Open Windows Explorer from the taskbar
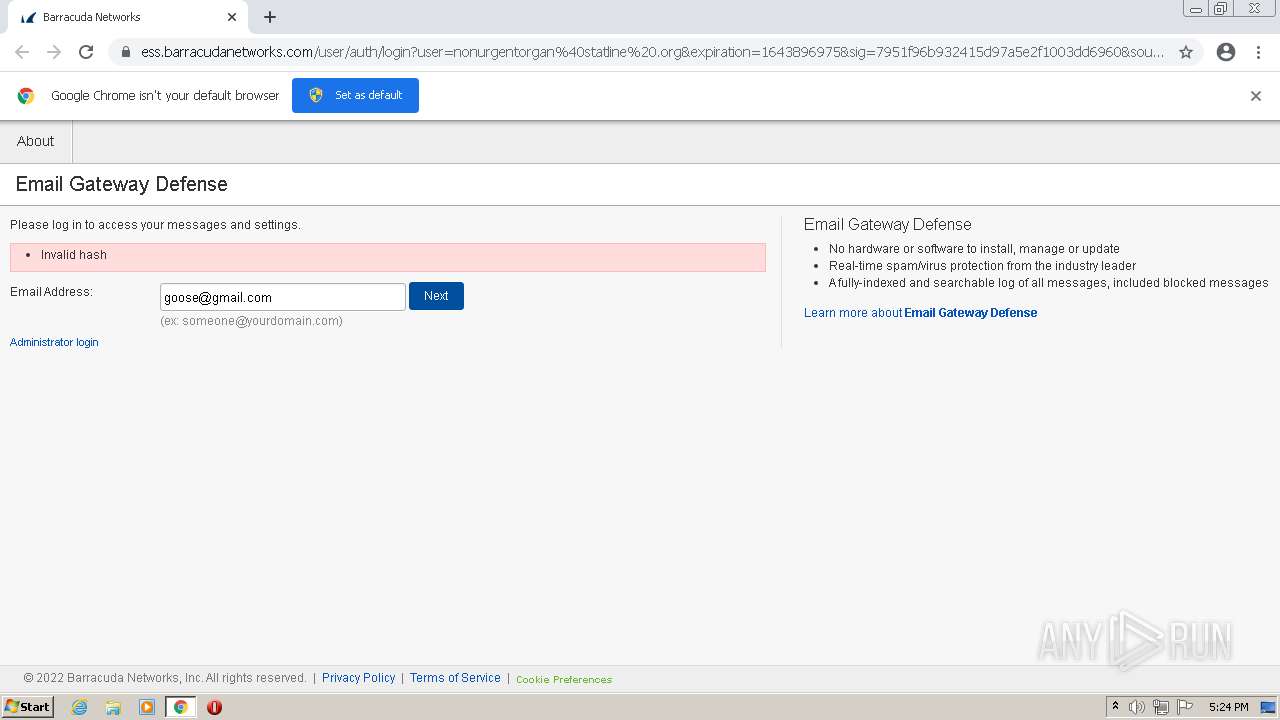Screen dimensions: 1280x720 point(113,707)
